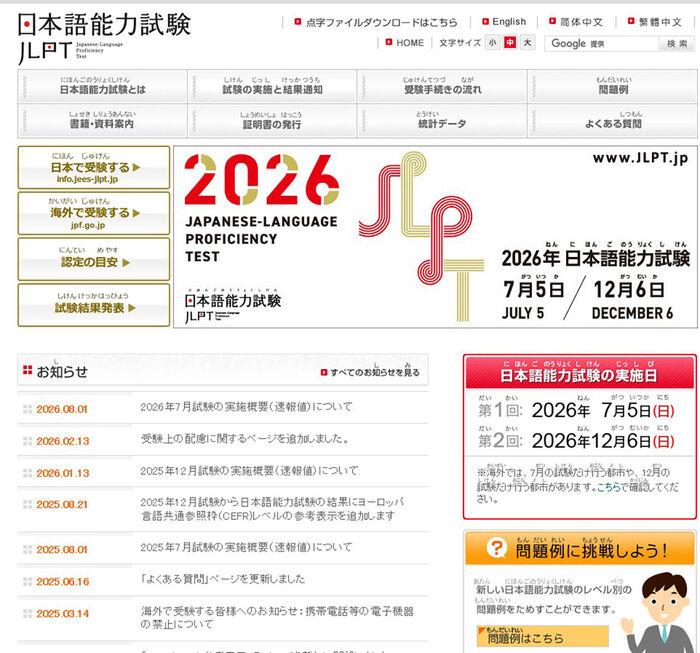Focus the Google search field
This screenshot has height=653, width=700.
[x=601, y=44]
